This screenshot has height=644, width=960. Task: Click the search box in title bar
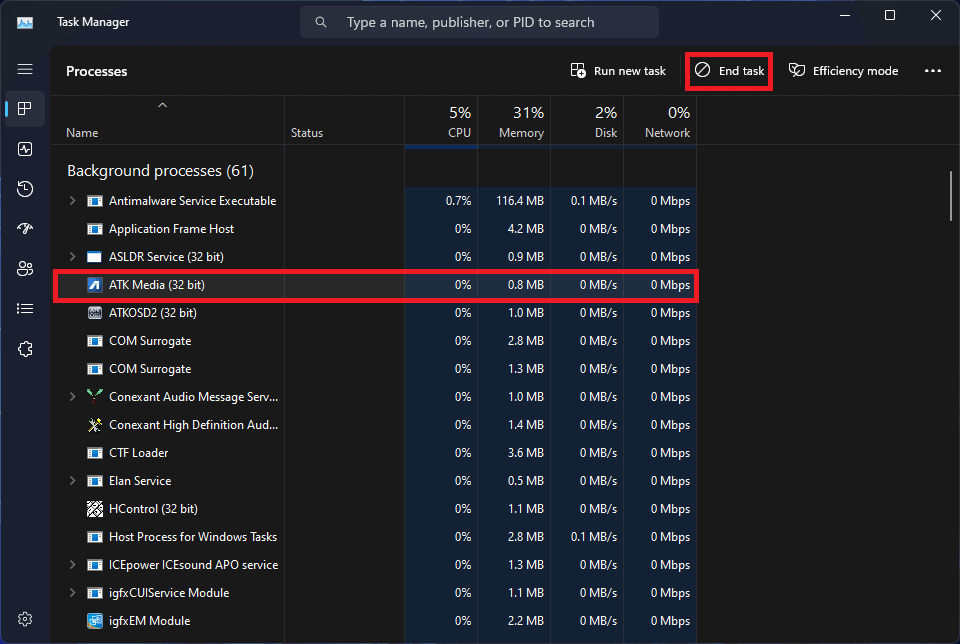point(480,22)
